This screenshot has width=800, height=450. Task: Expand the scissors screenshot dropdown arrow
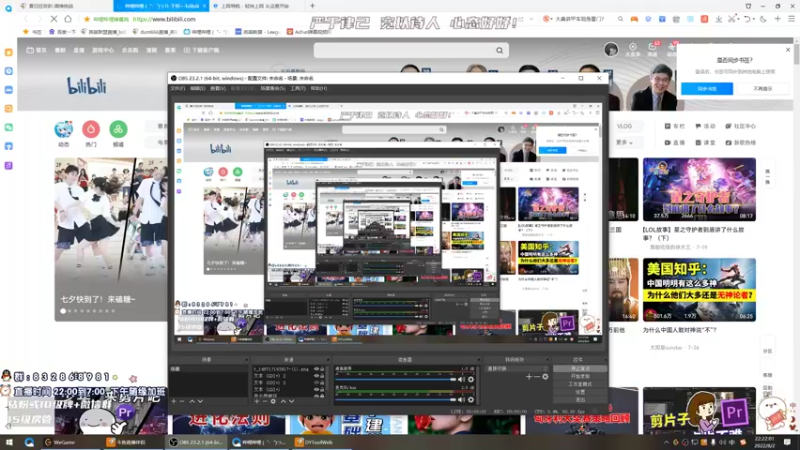738,19
